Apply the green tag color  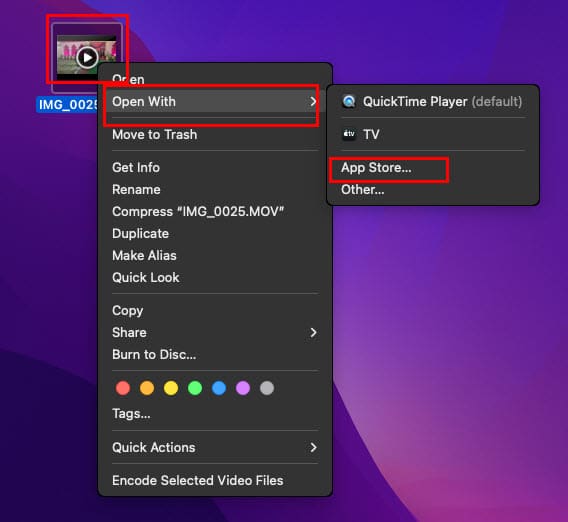[195, 388]
